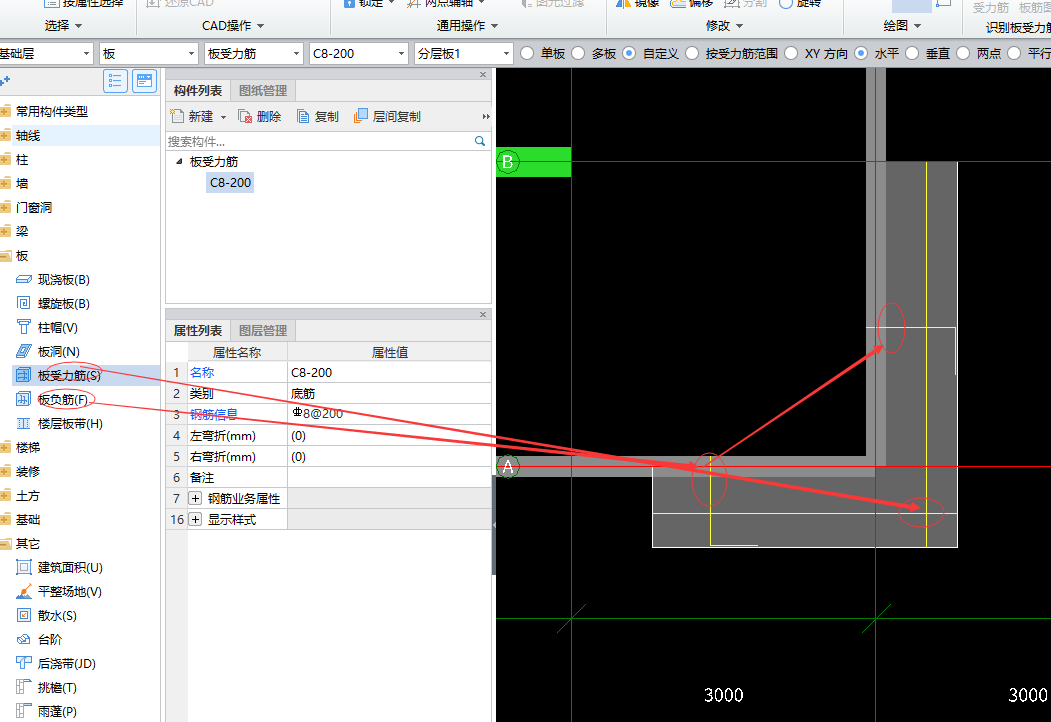
Task: Select the 挑檐(T) icon
Action: (x=23, y=687)
